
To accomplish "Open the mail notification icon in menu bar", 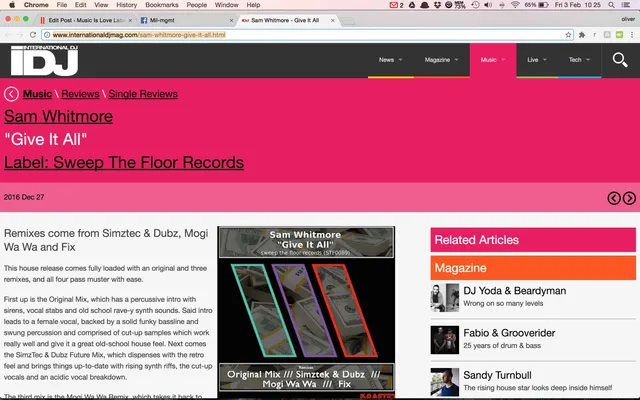I will [396, 5].
